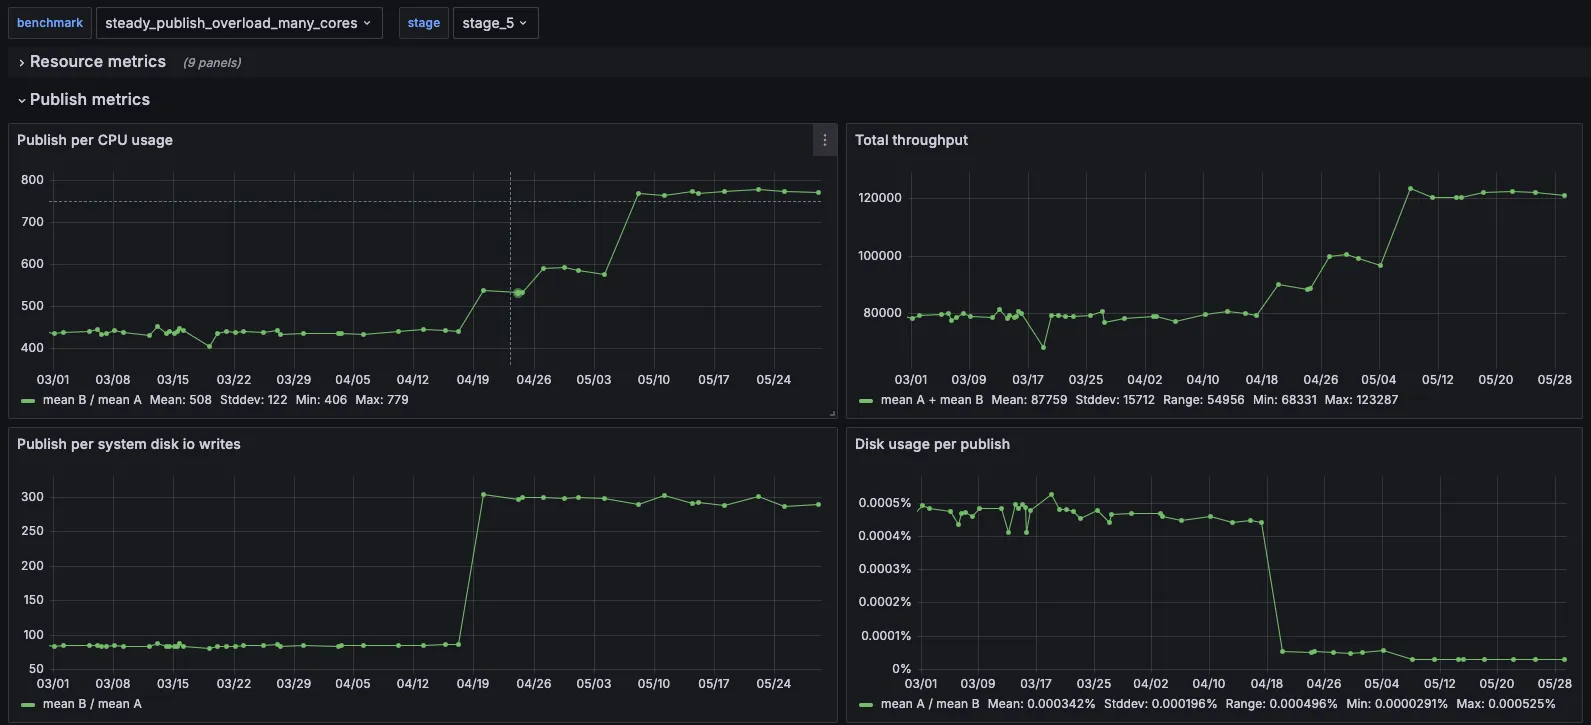Click the Stddev: 122 legend value

(254, 400)
